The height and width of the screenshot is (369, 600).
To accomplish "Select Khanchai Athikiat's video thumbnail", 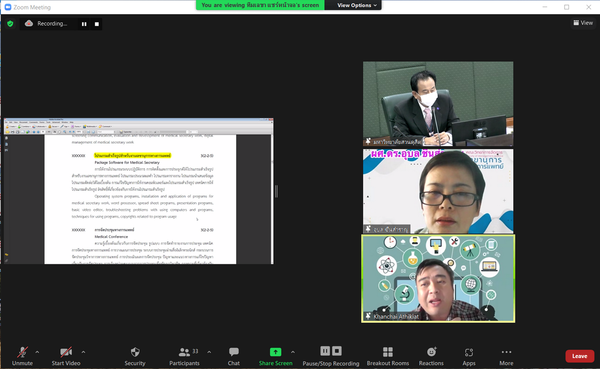I will 438,278.
